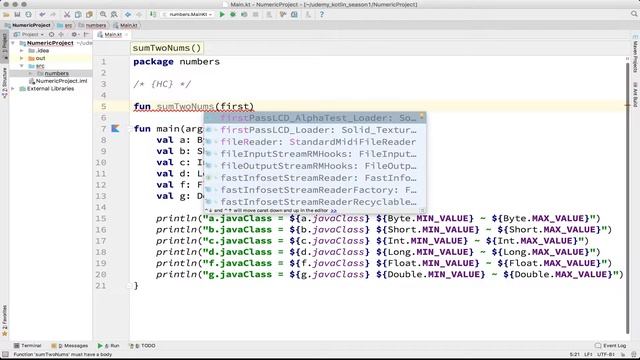This screenshot has height=360, width=640.
Task: Click the navigate Back arrow icon
Action: pos(128,14)
